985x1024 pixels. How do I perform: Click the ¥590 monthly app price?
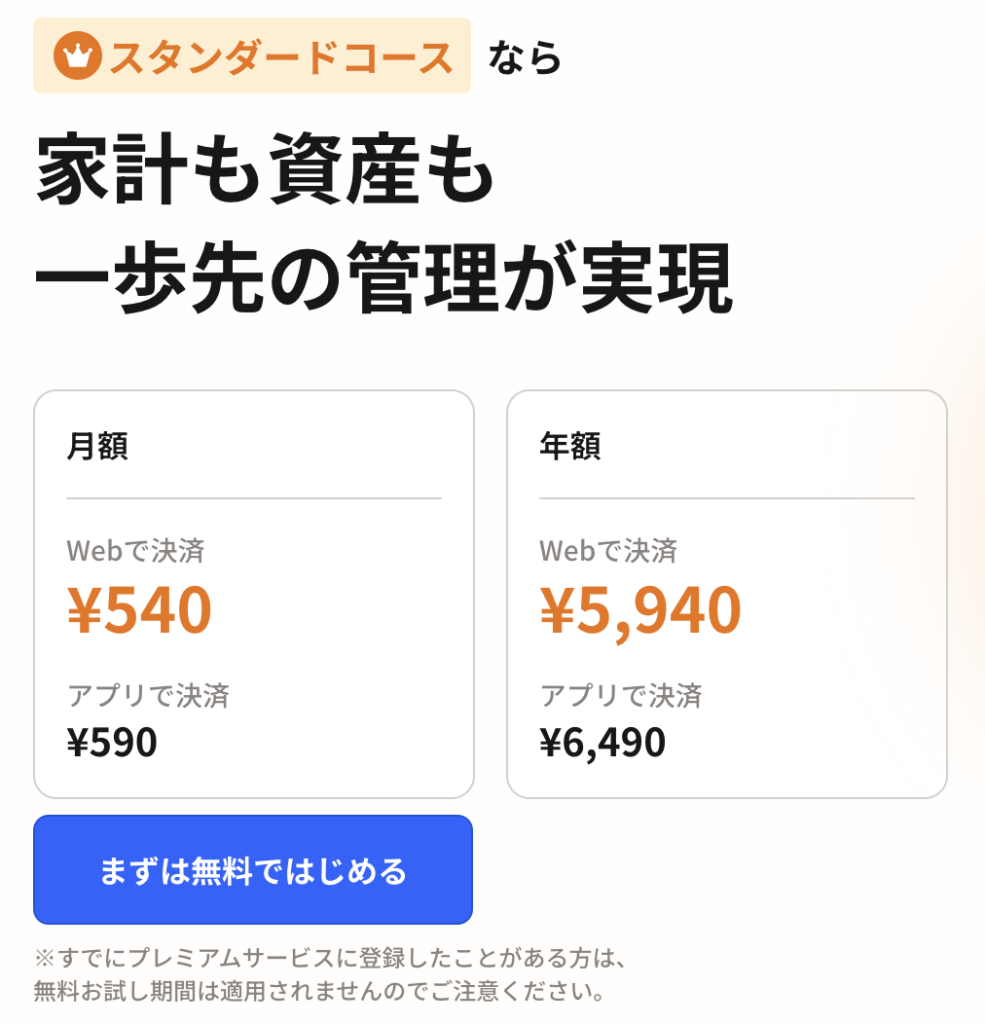click(112, 742)
